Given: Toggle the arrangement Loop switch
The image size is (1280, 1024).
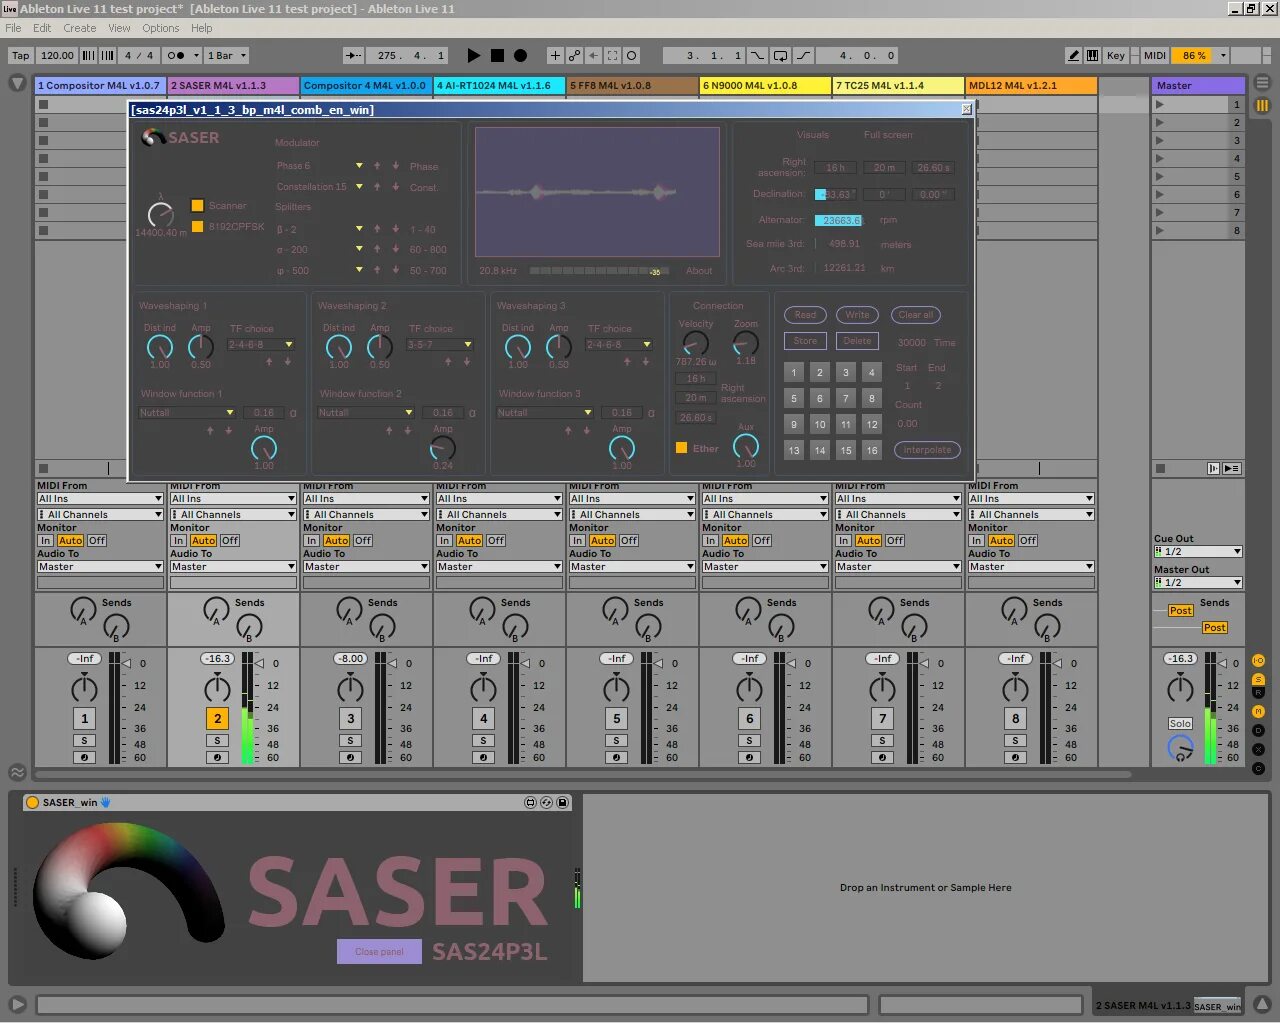Looking at the screenshot, I should tap(780, 56).
